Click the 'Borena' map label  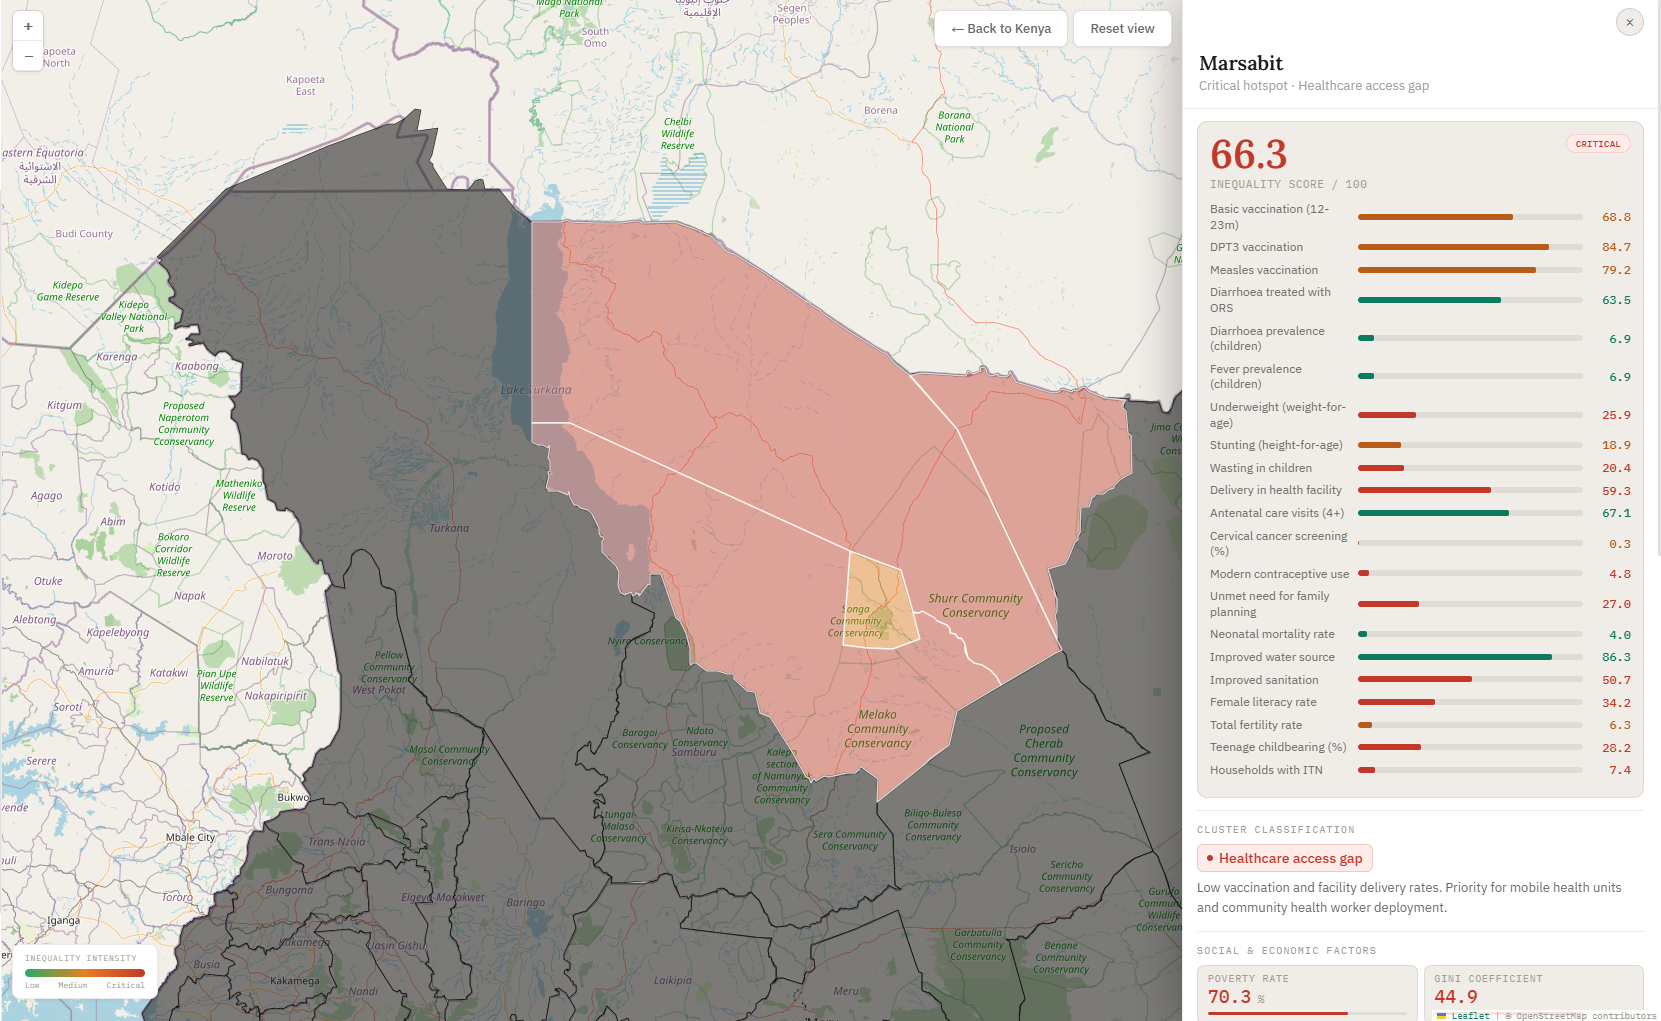coord(881,110)
